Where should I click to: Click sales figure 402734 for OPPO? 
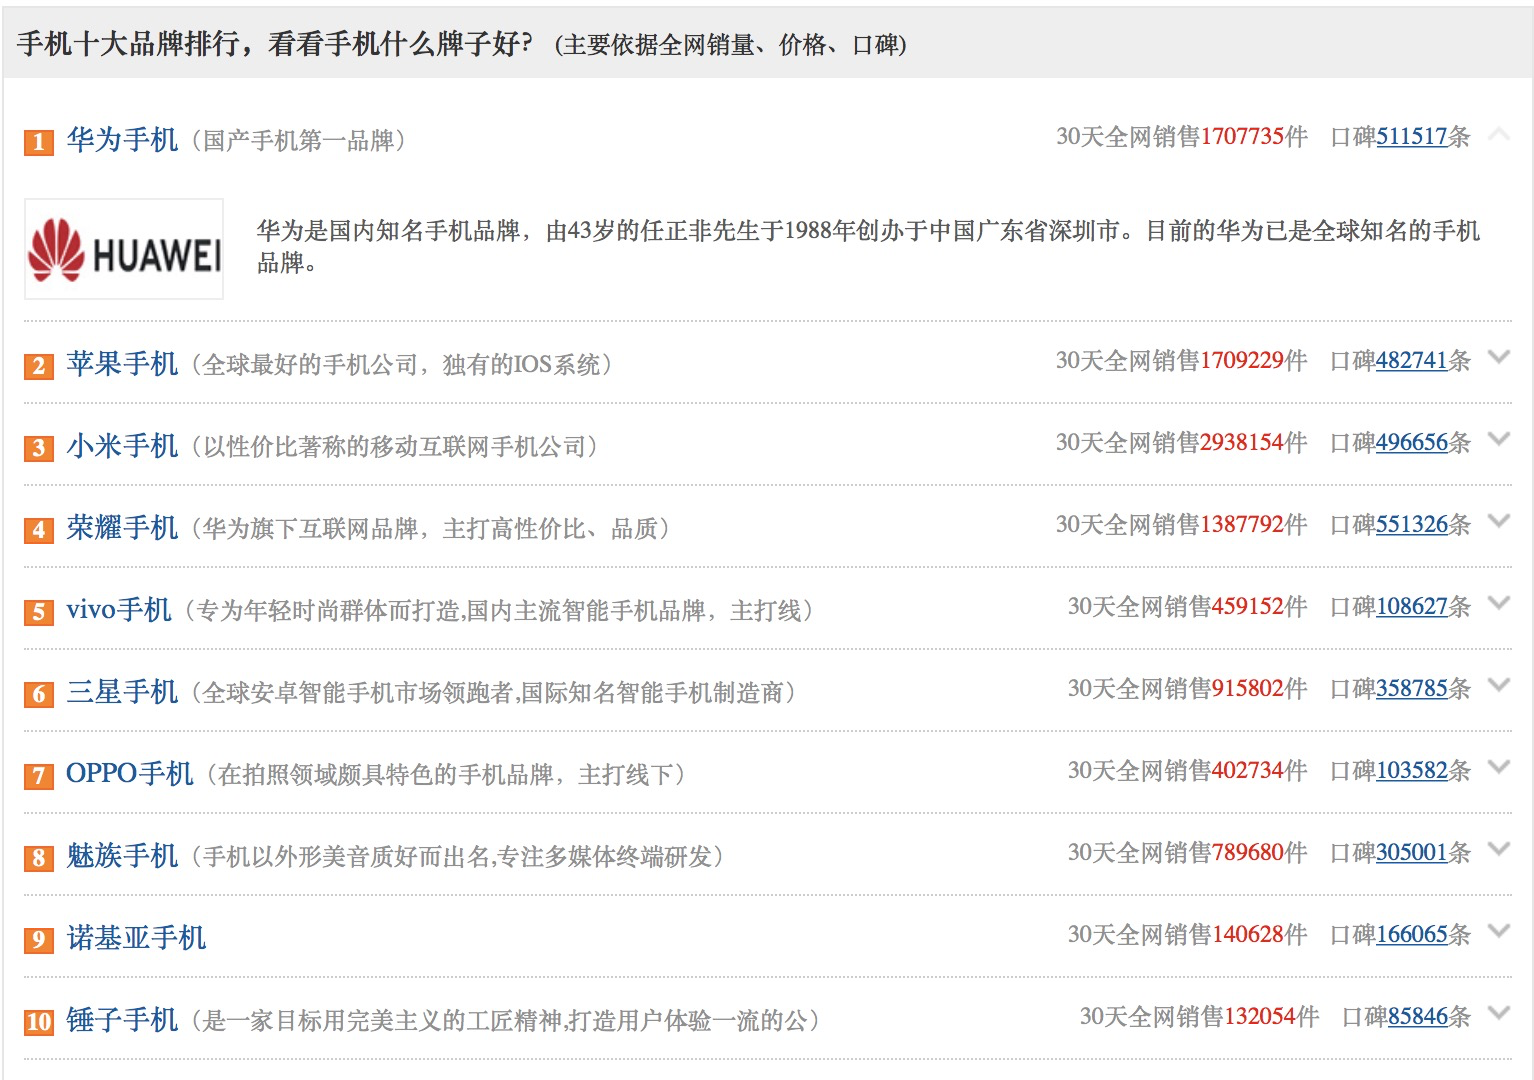coord(1248,771)
